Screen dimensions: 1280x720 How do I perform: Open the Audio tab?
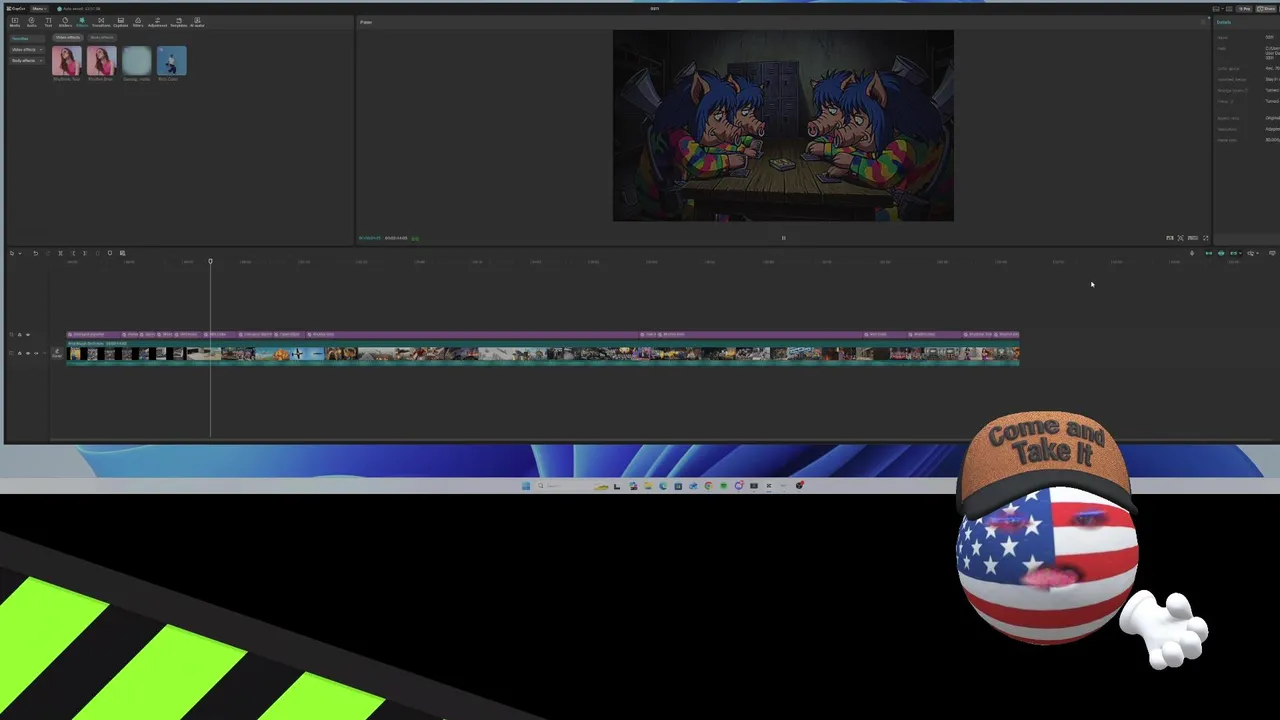(31, 22)
